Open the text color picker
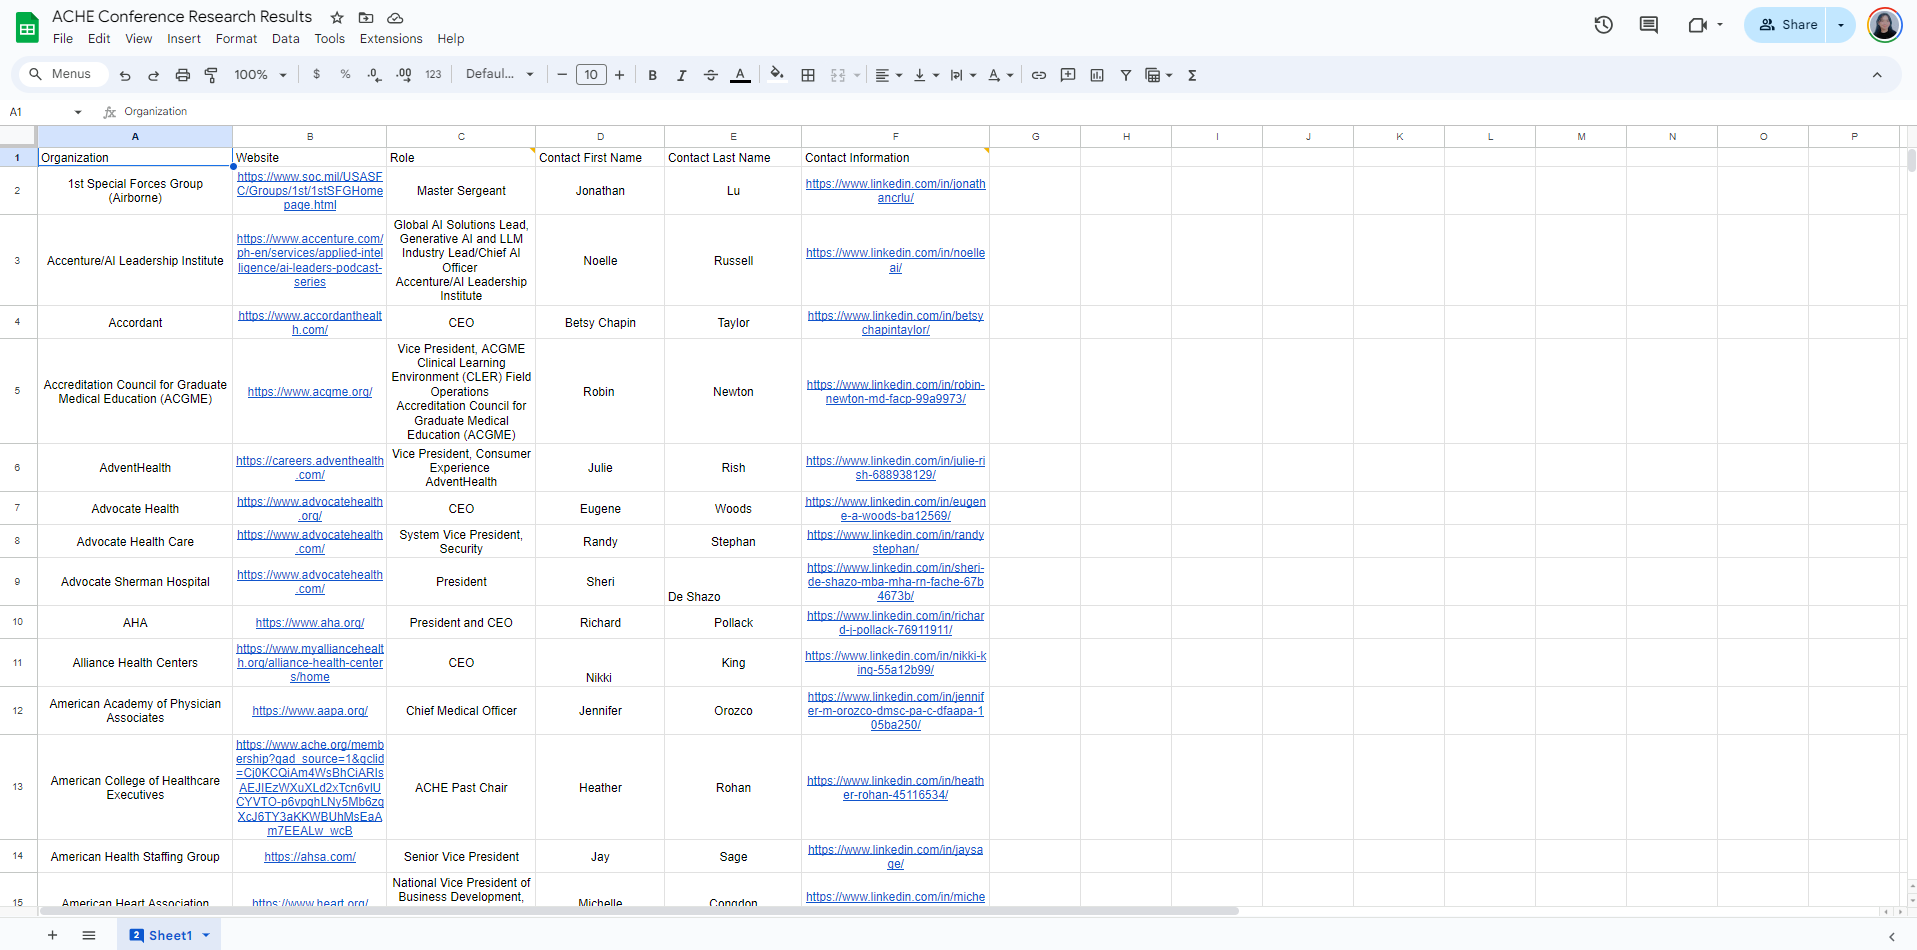 [x=740, y=75]
